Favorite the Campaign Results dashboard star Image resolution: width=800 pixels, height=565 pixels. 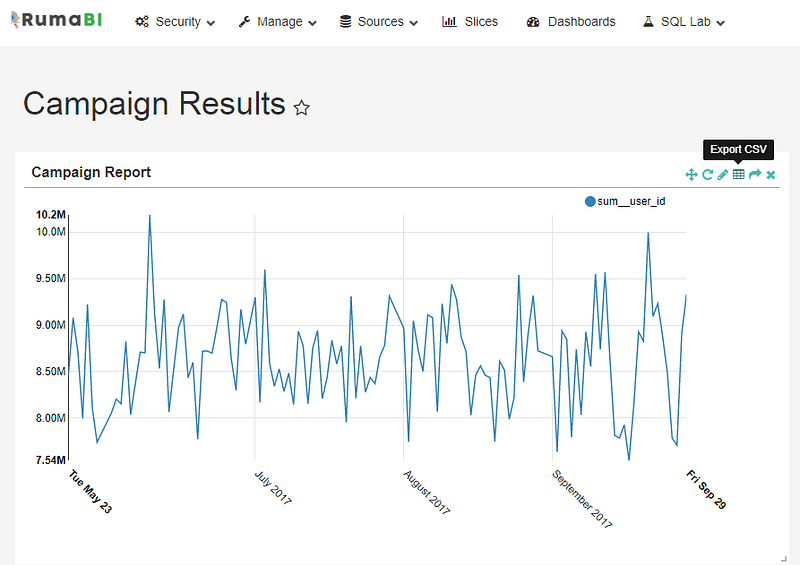tap(302, 108)
